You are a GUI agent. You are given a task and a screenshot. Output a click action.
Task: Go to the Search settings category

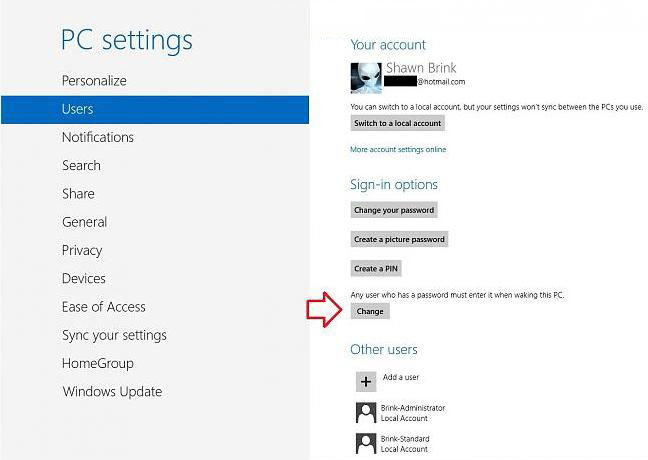pos(81,165)
